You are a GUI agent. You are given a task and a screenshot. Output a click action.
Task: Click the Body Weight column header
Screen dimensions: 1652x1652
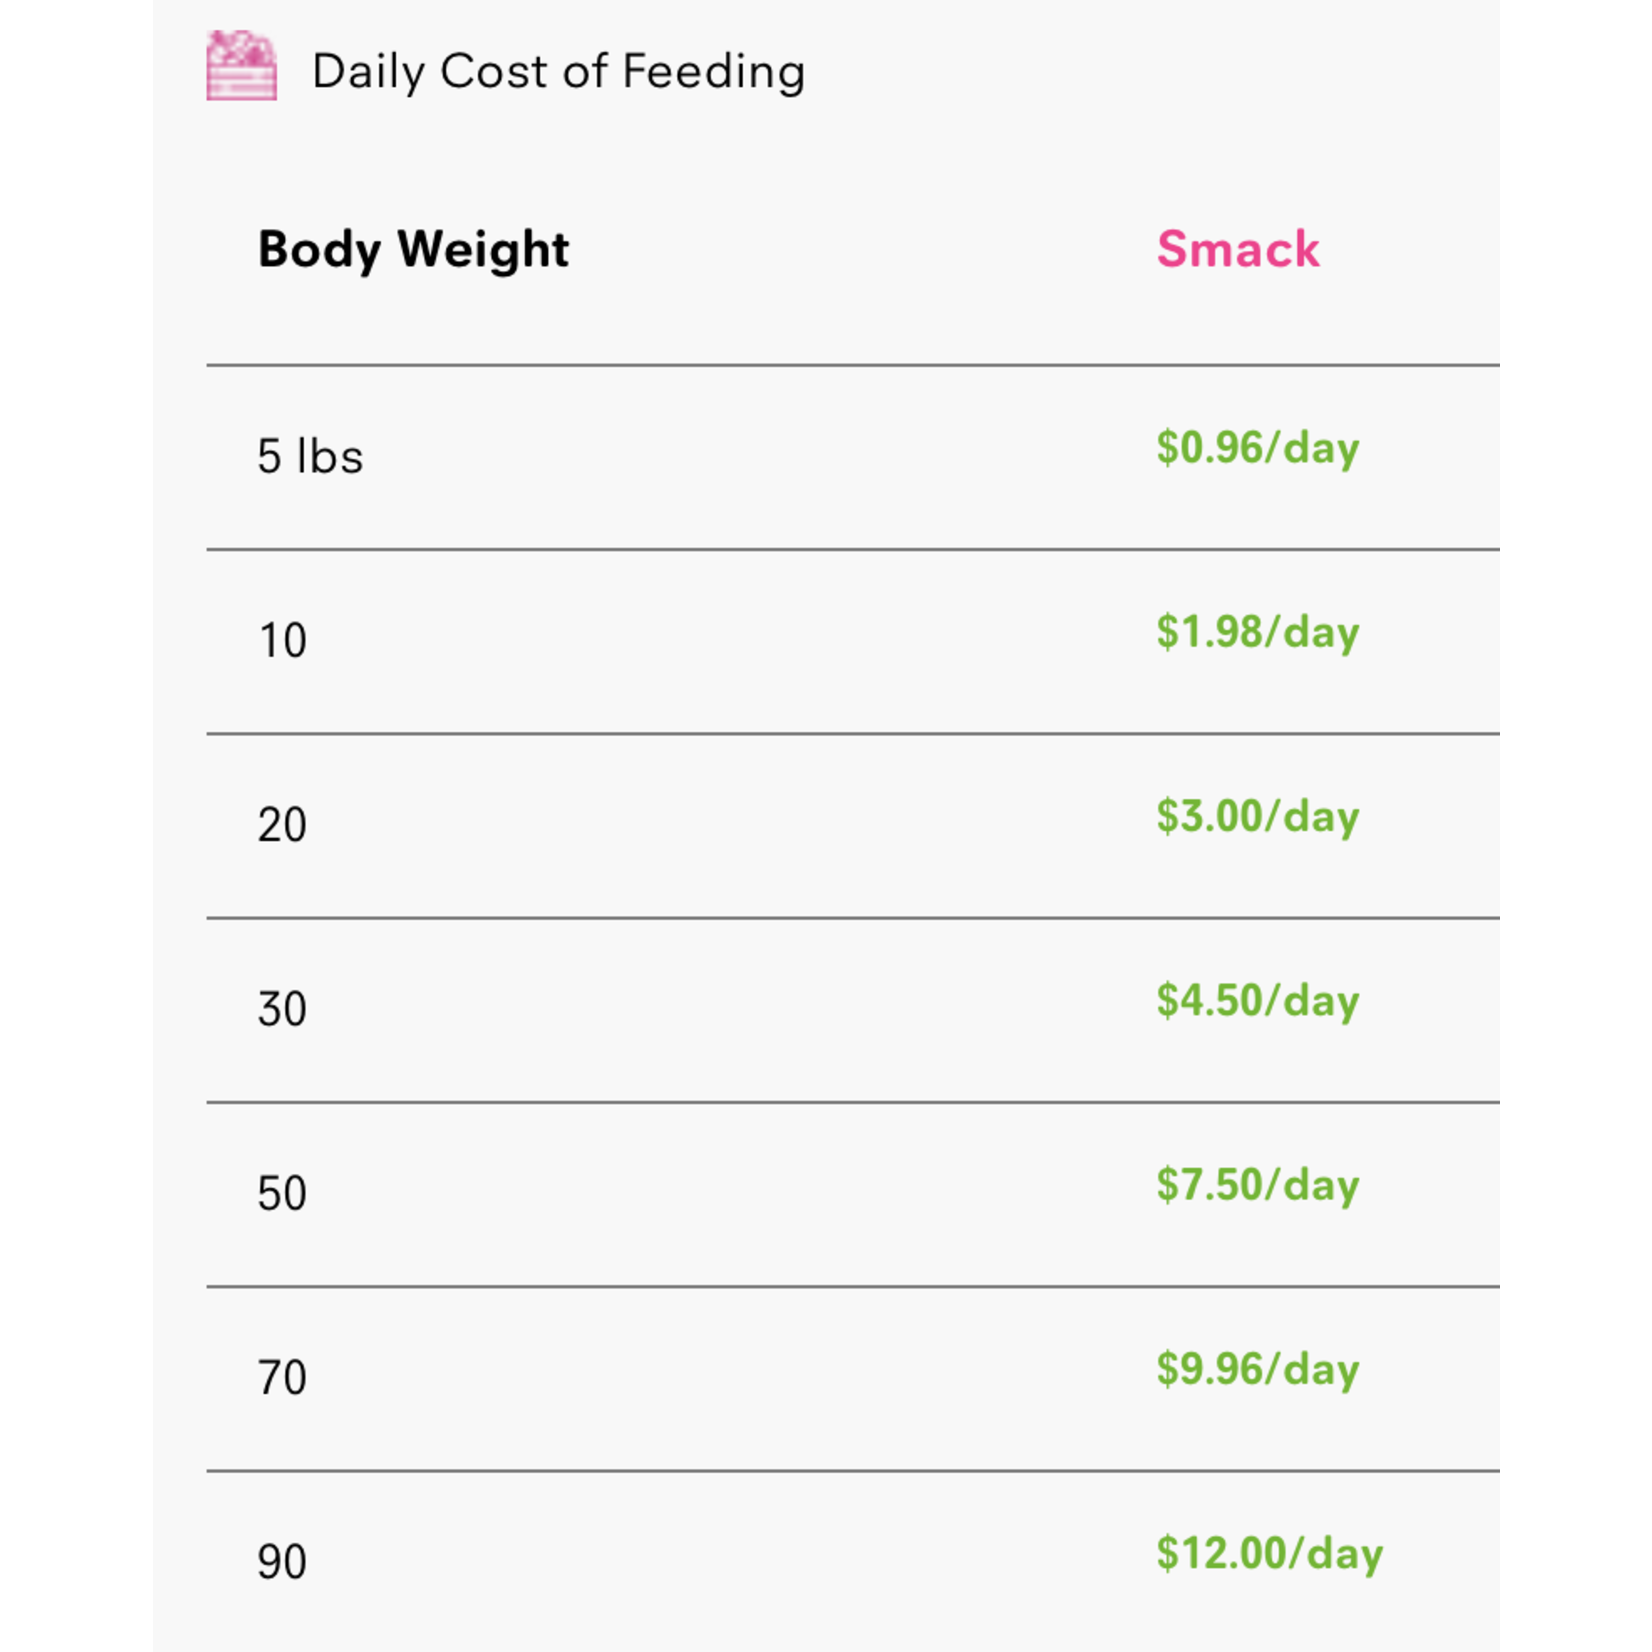(413, 249)
